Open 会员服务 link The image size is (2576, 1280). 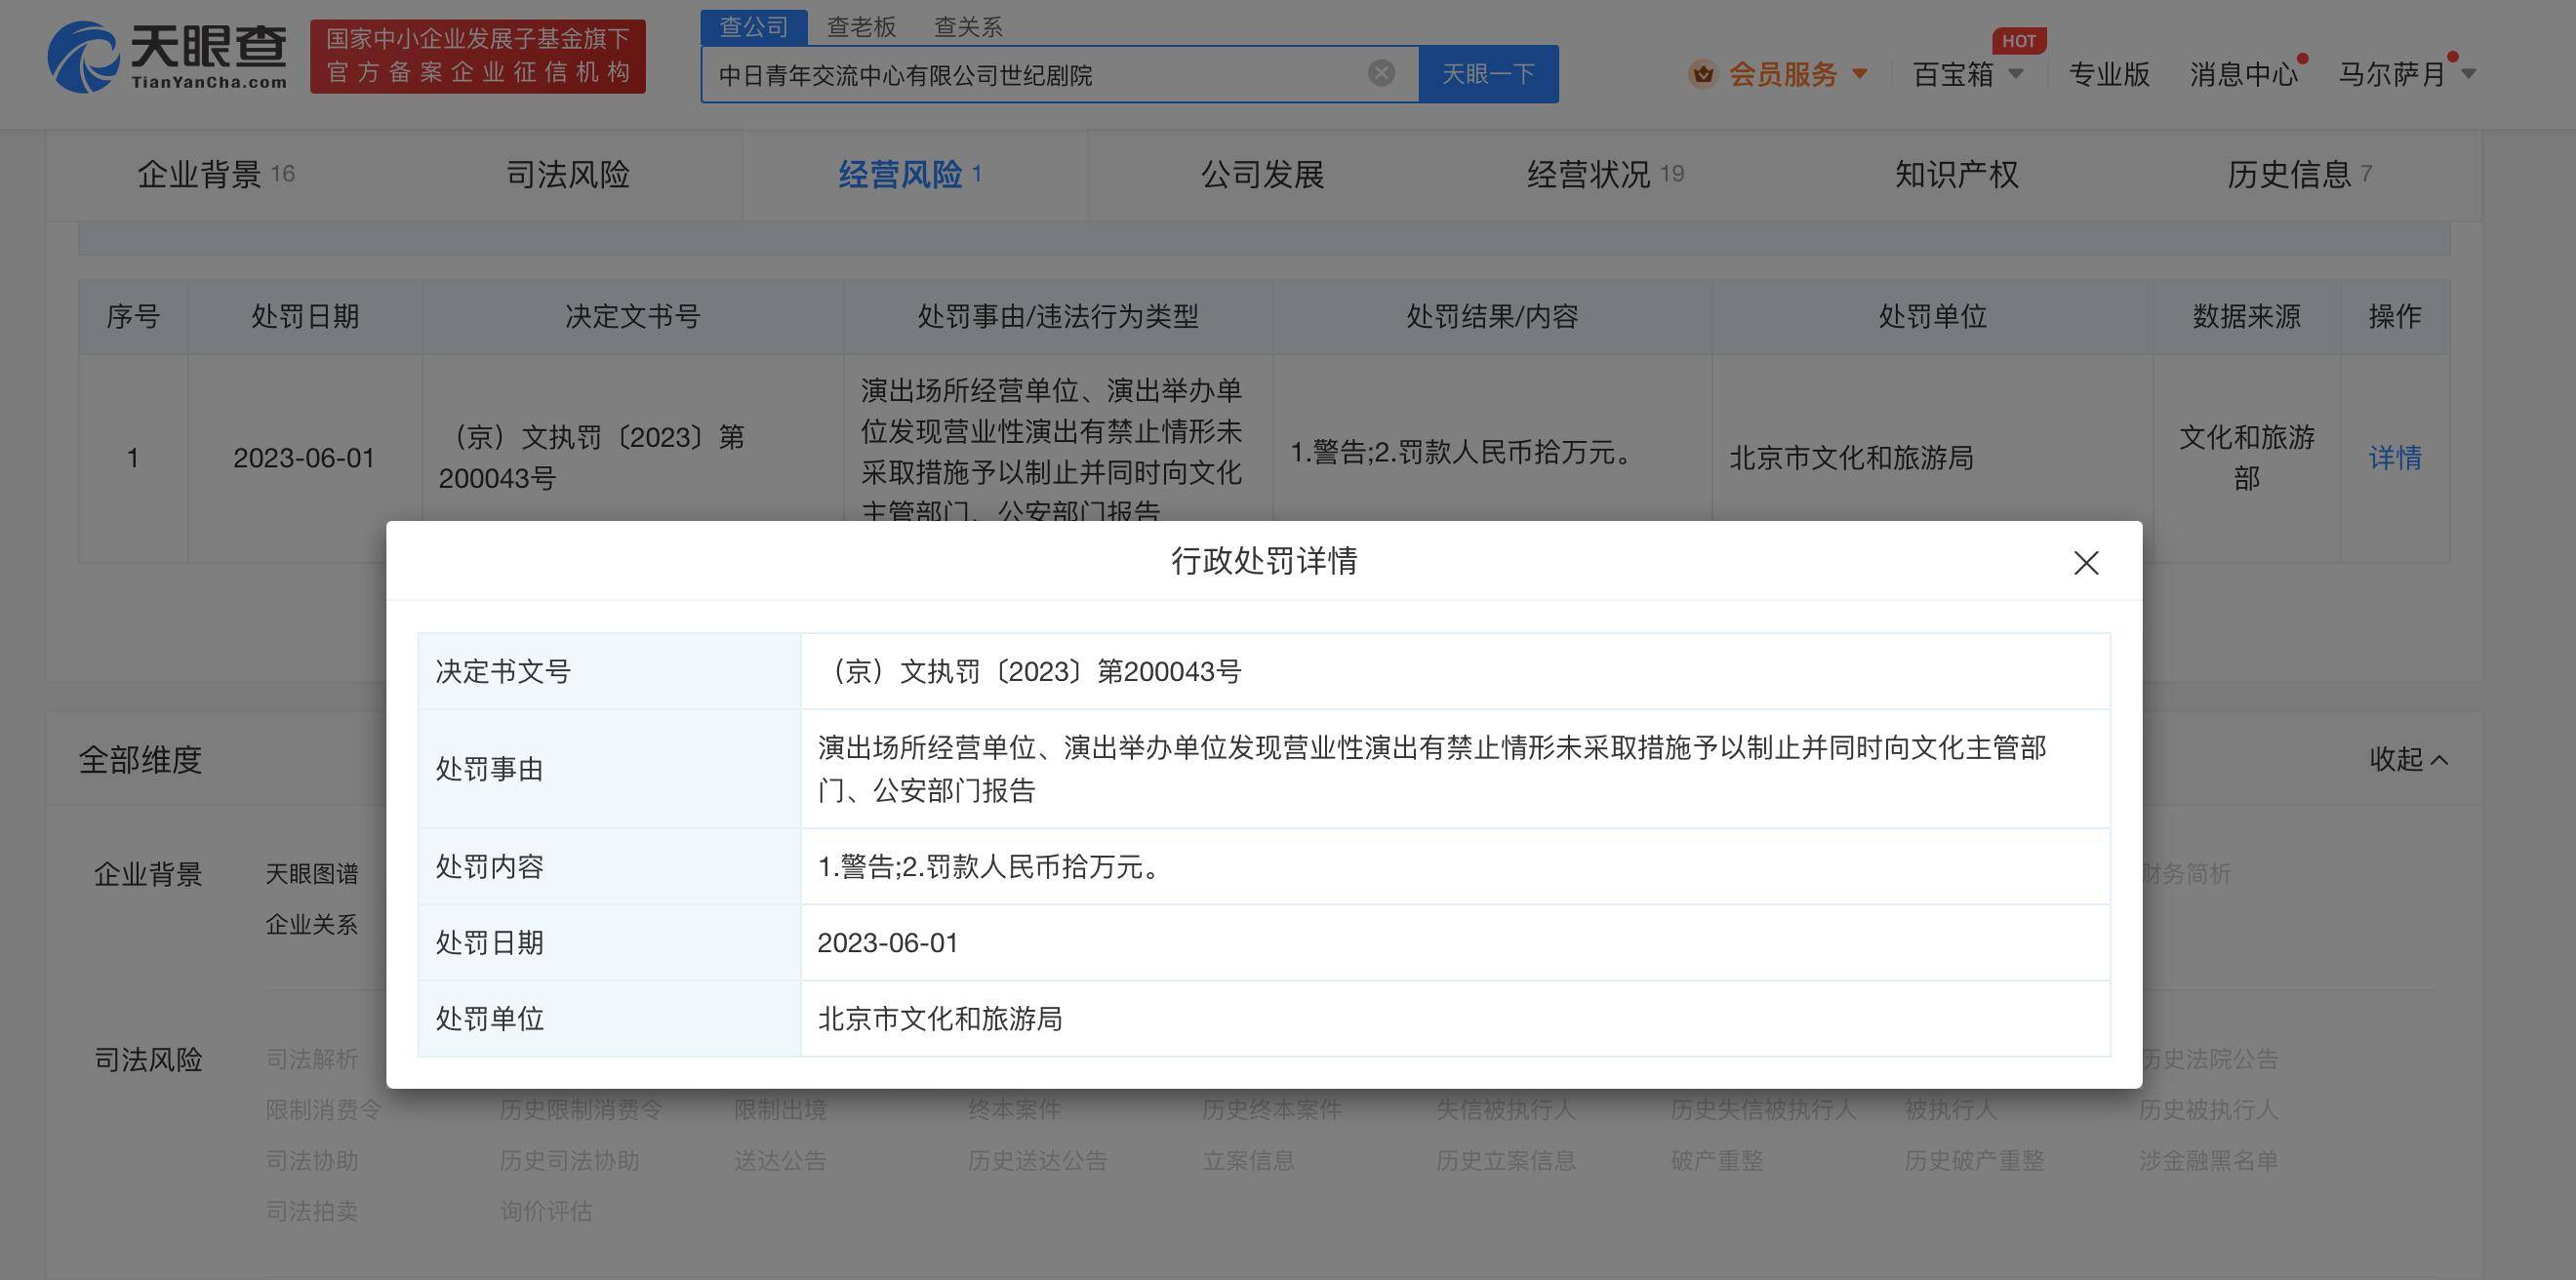click(1783, 73)
